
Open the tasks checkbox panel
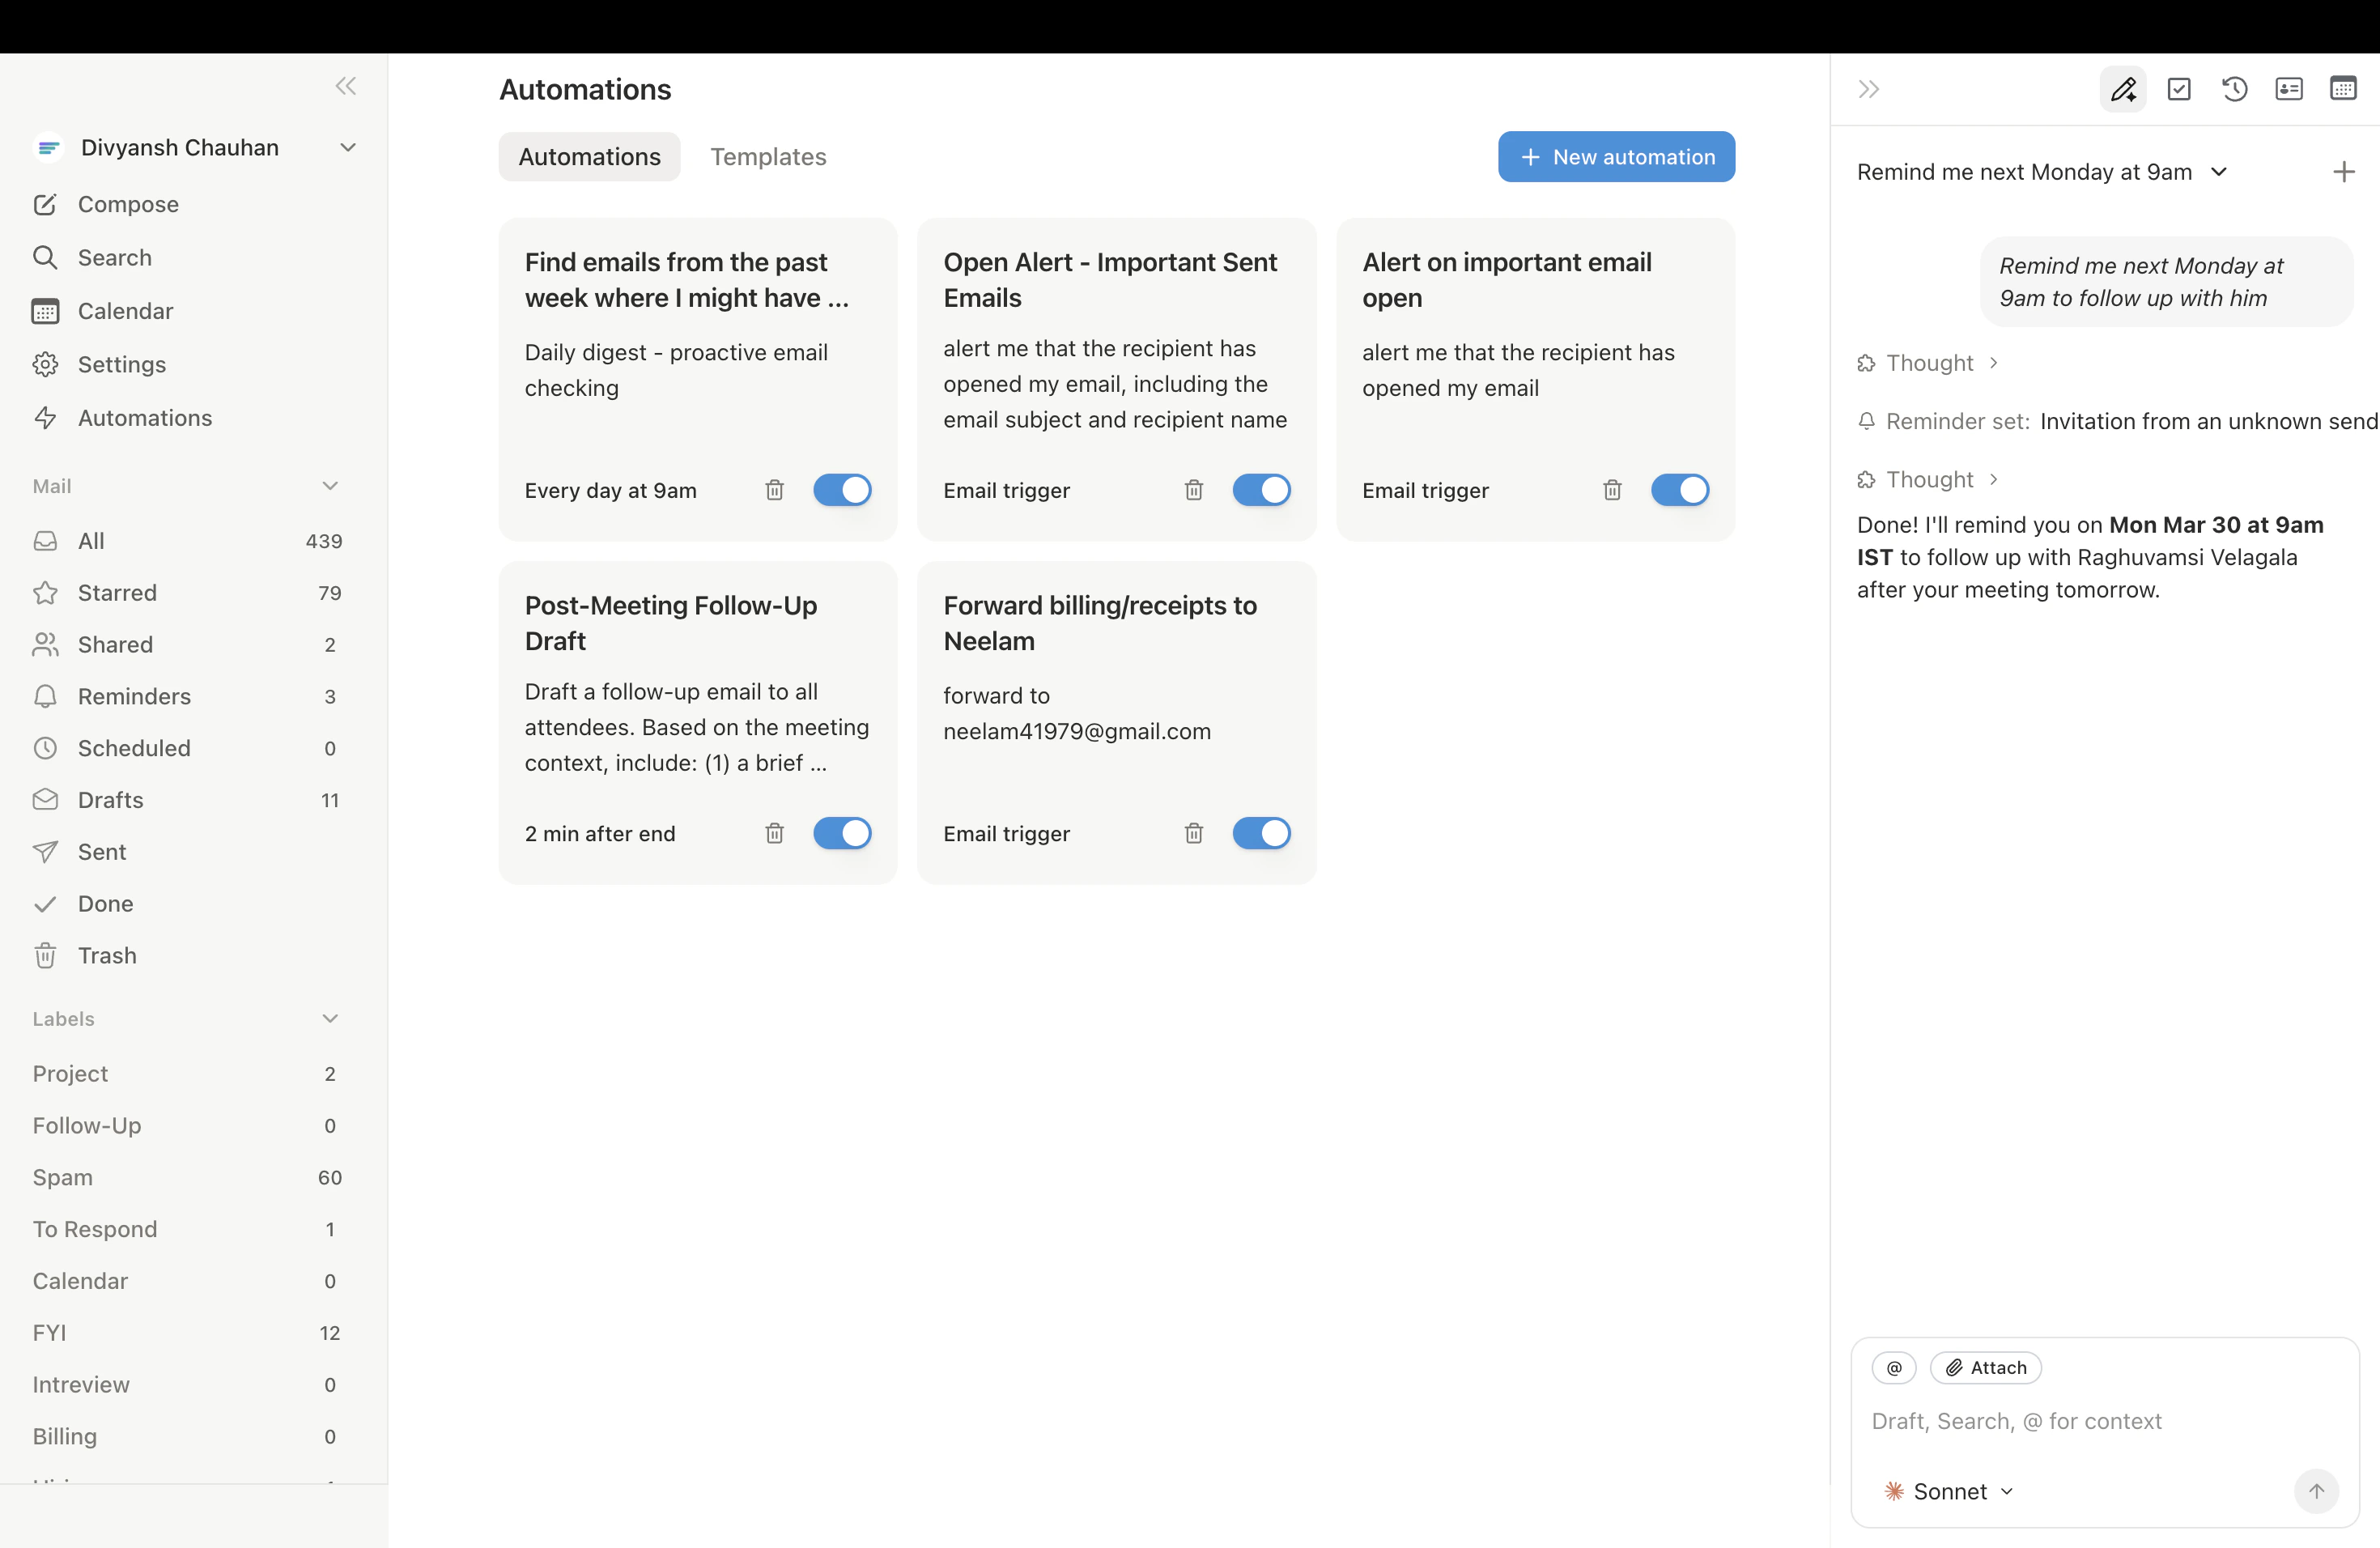click(x=2180, y=89)
